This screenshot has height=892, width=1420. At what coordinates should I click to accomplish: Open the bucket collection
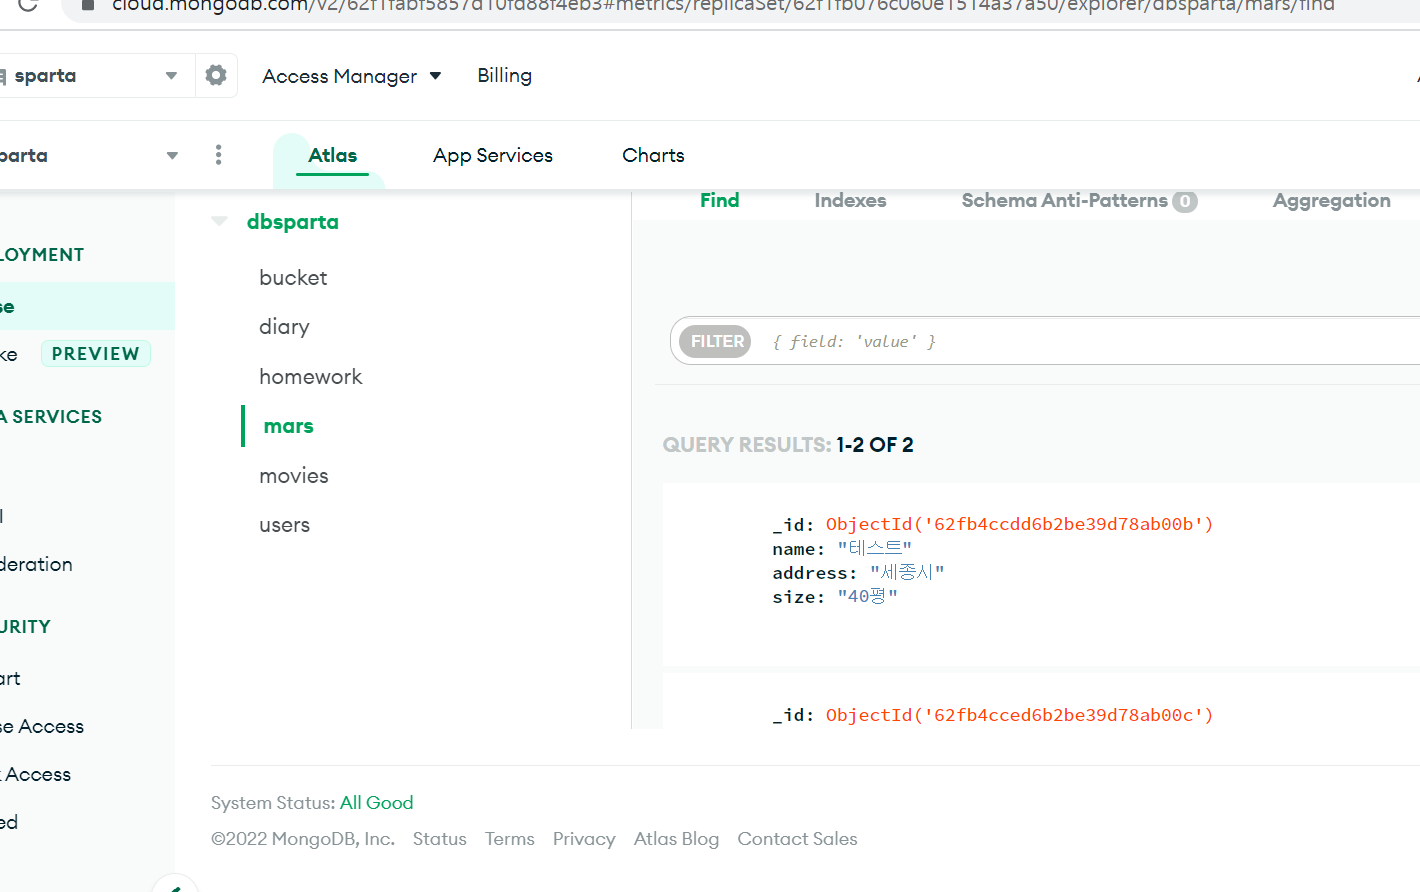click(x=293, y=278)
